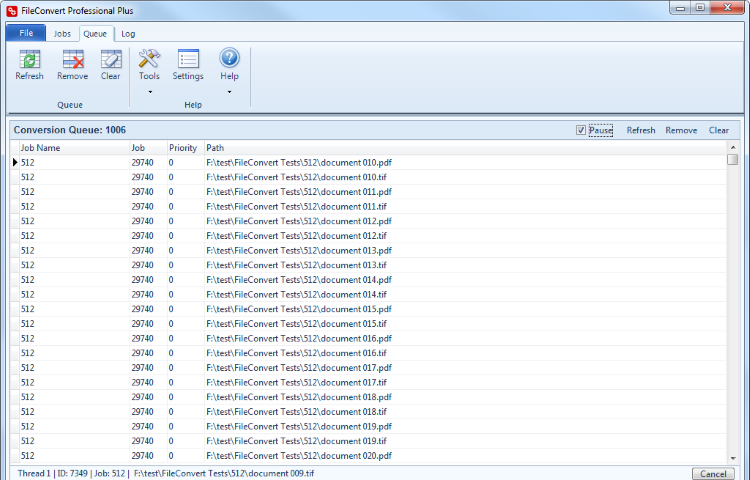The width and height of the screenshot is (750, 480).
Task: Click the Refresh link in the queue header
Action: (x=641, y=130)
